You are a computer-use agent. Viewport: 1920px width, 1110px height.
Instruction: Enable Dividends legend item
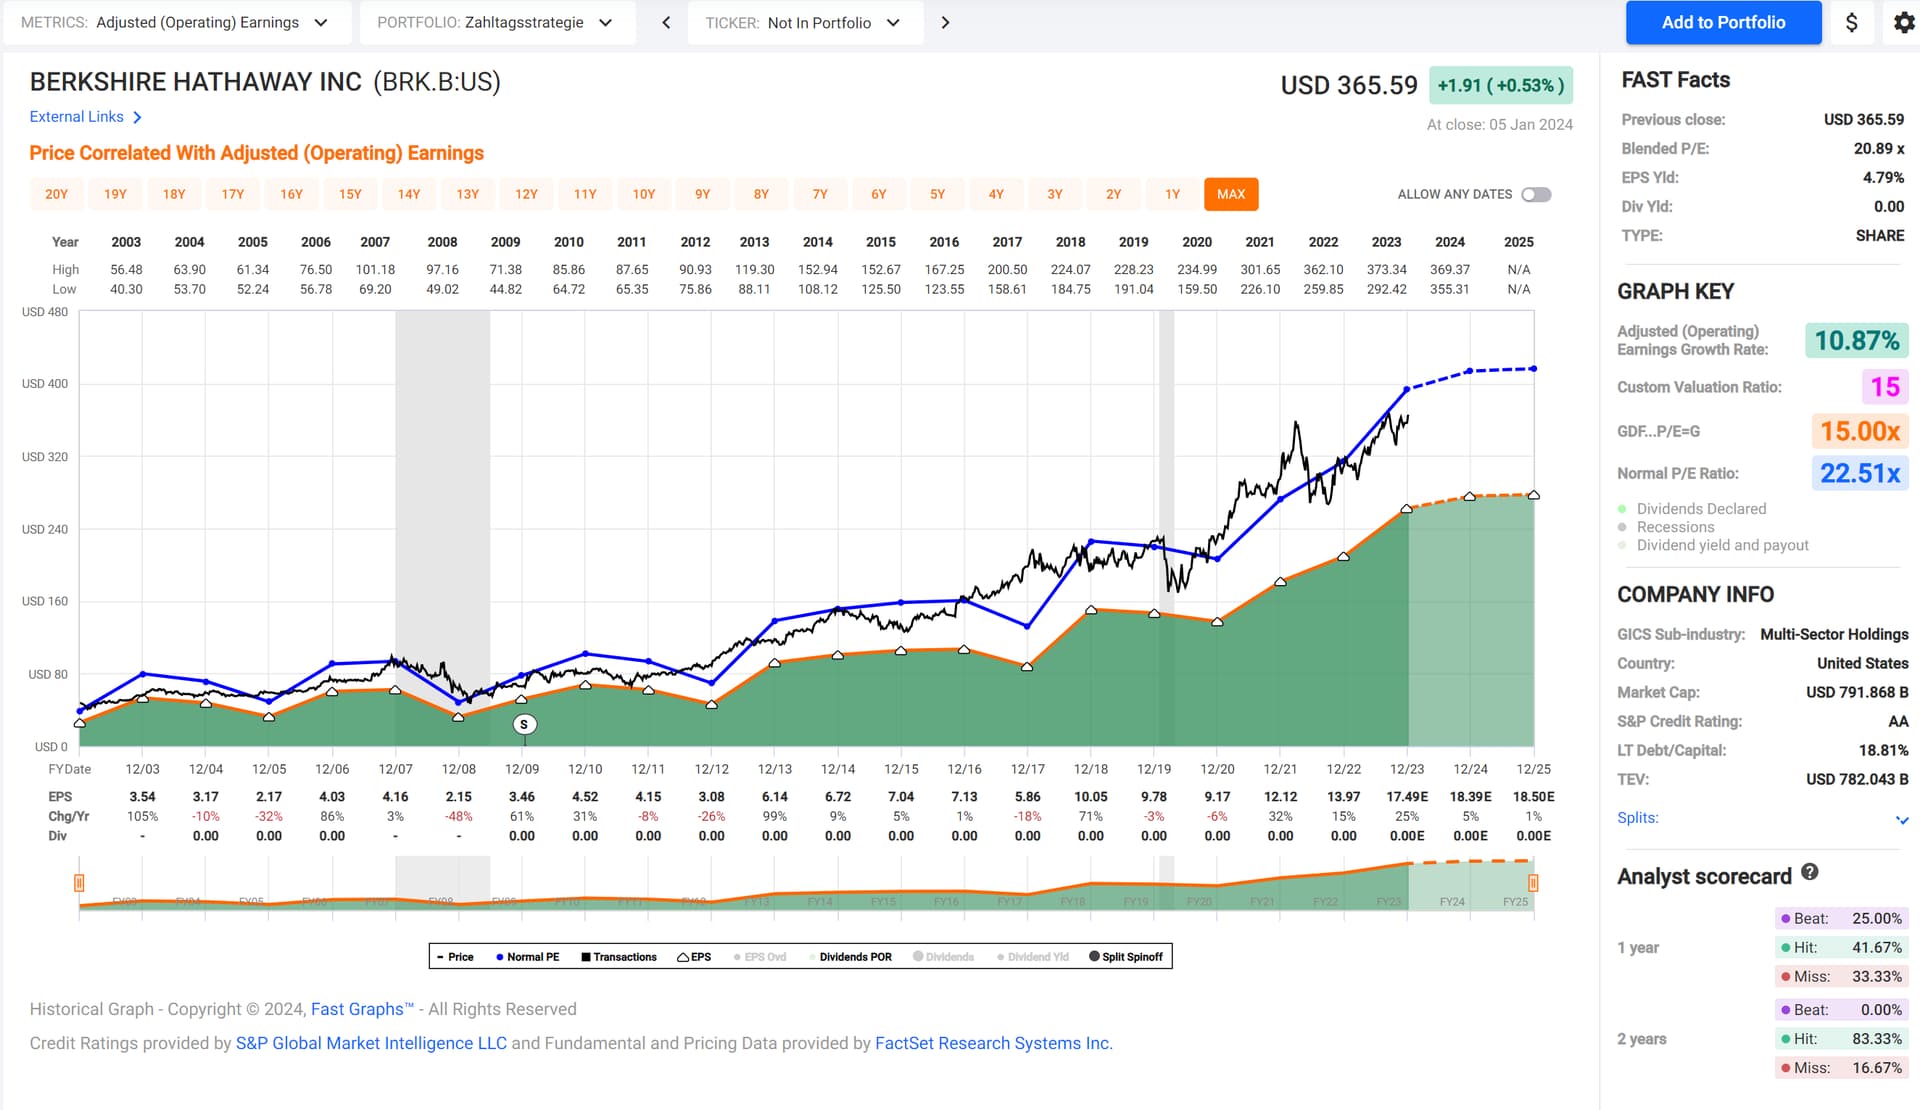[x=943, y=957]
